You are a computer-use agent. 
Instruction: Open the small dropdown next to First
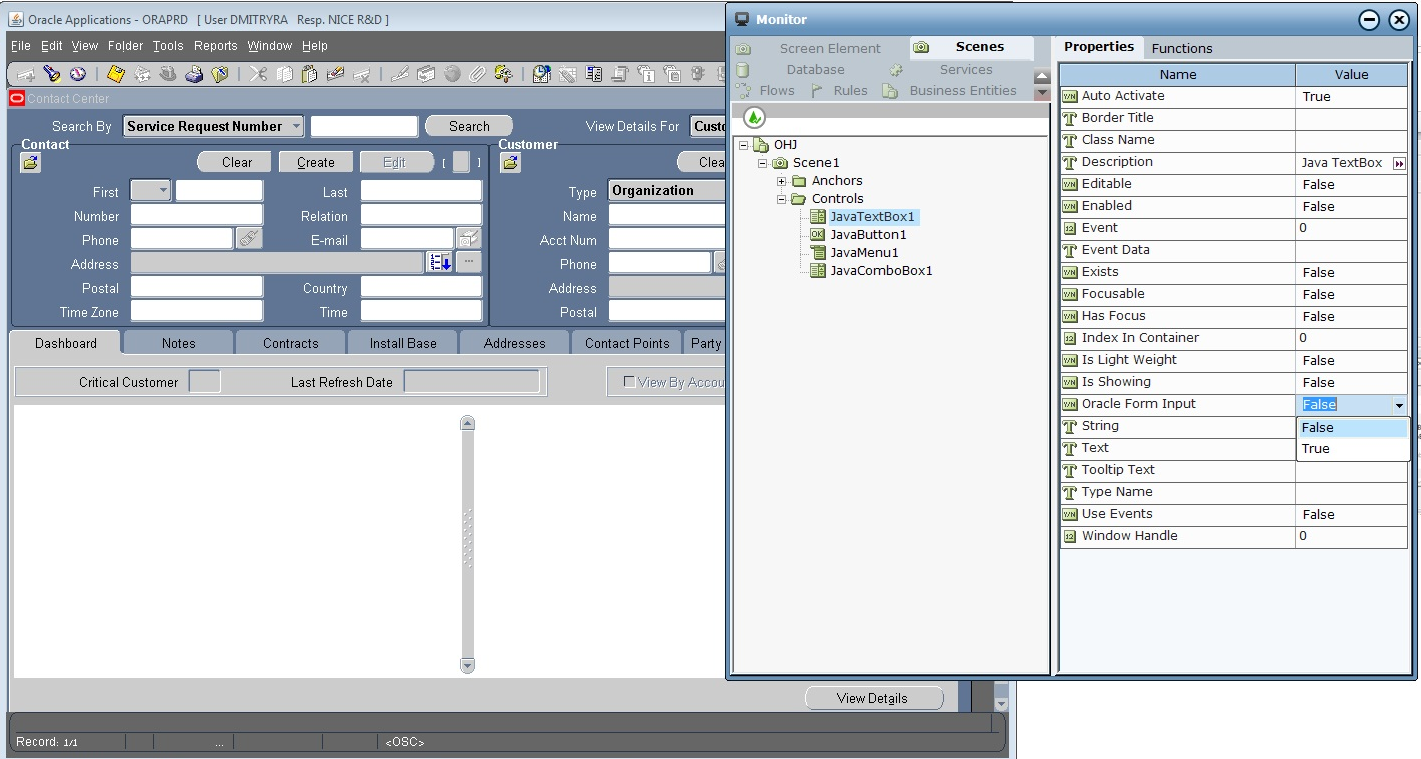point(151,190)
